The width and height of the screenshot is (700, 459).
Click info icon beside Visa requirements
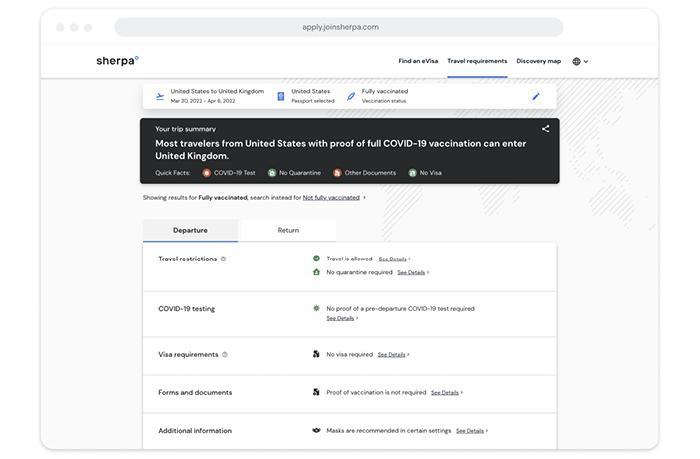225,355
